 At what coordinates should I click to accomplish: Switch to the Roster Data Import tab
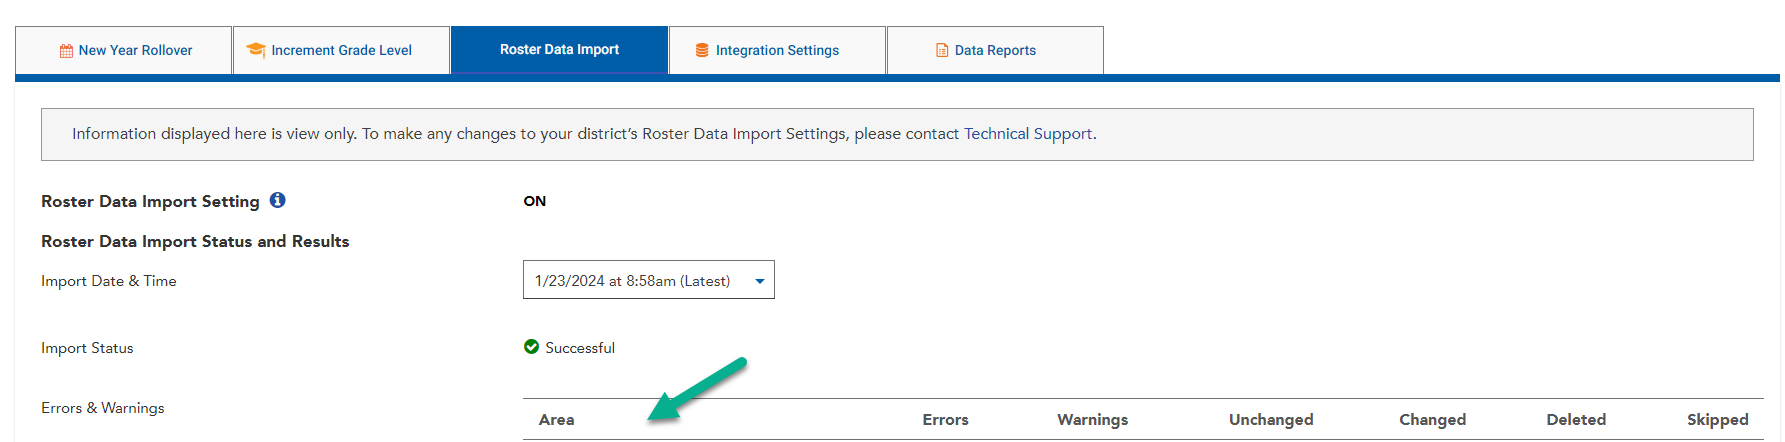pyautogui.click(x=559, y=50)
